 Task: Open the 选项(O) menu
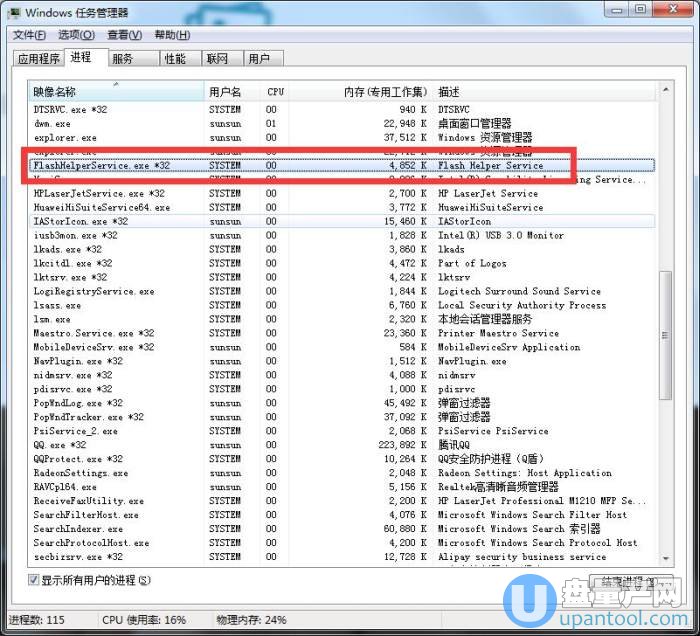[x=76, y=35]
